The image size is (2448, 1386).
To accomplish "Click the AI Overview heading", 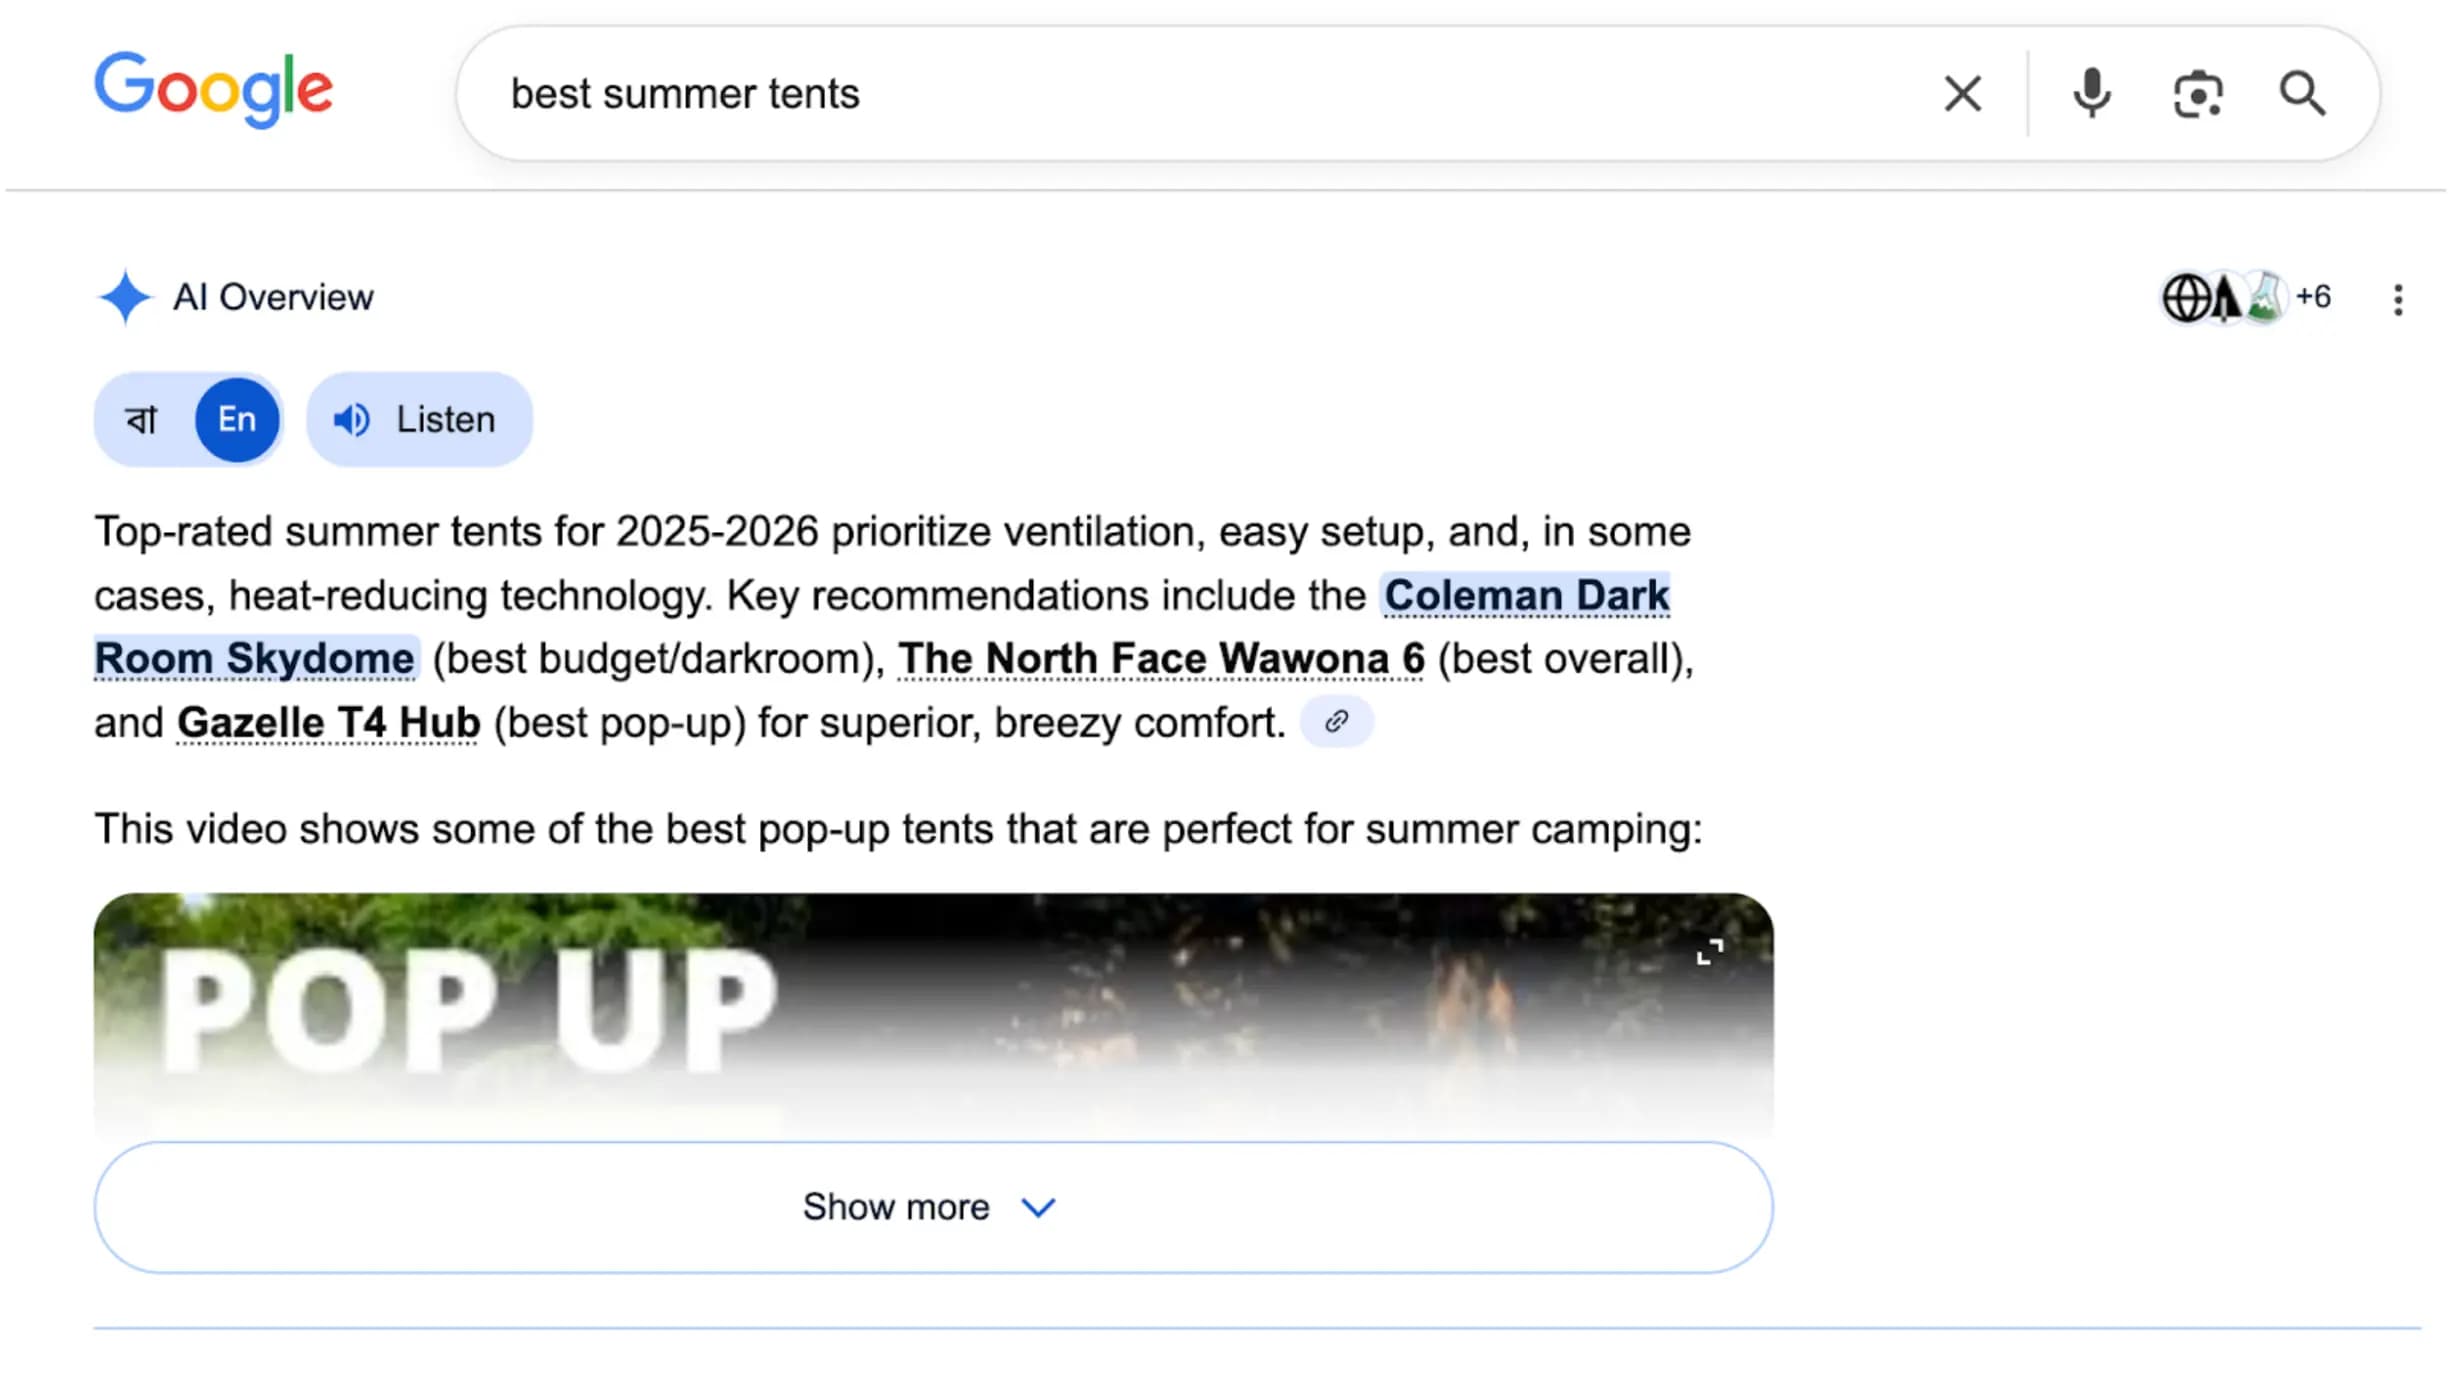I will [x=272, y=297].
